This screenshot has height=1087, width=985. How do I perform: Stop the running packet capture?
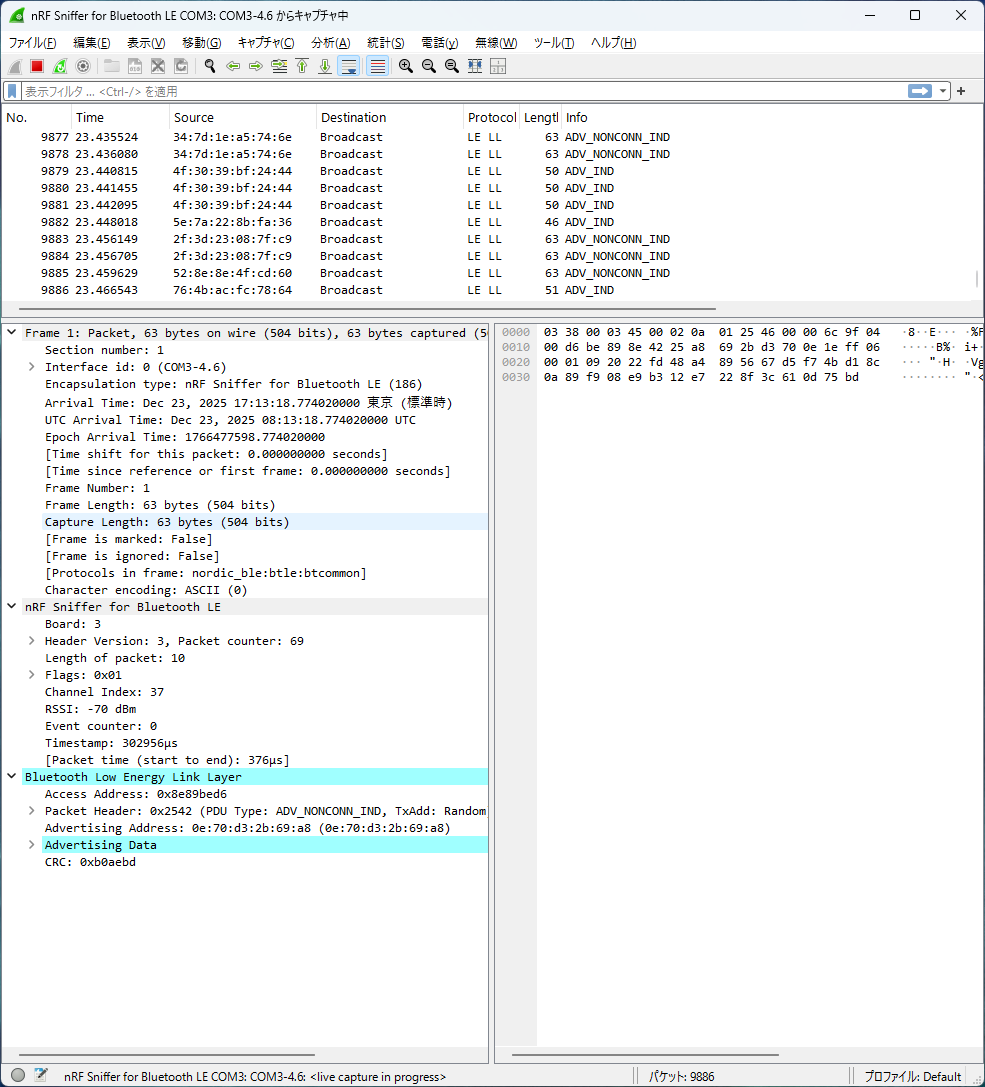click(x=37, y=66)
